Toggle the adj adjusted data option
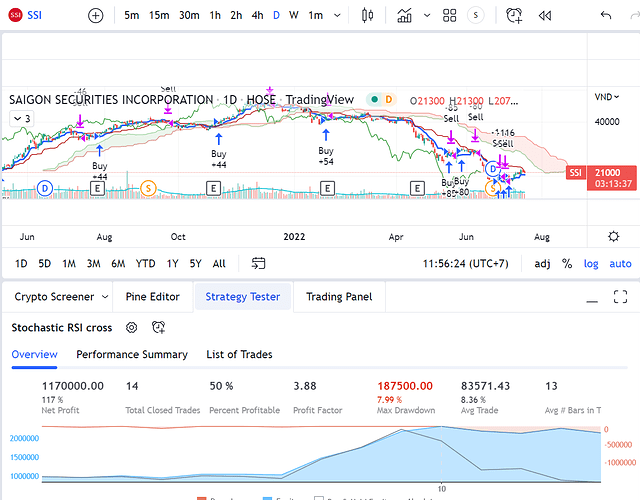 pyautogui.click(x=542, y=263)
